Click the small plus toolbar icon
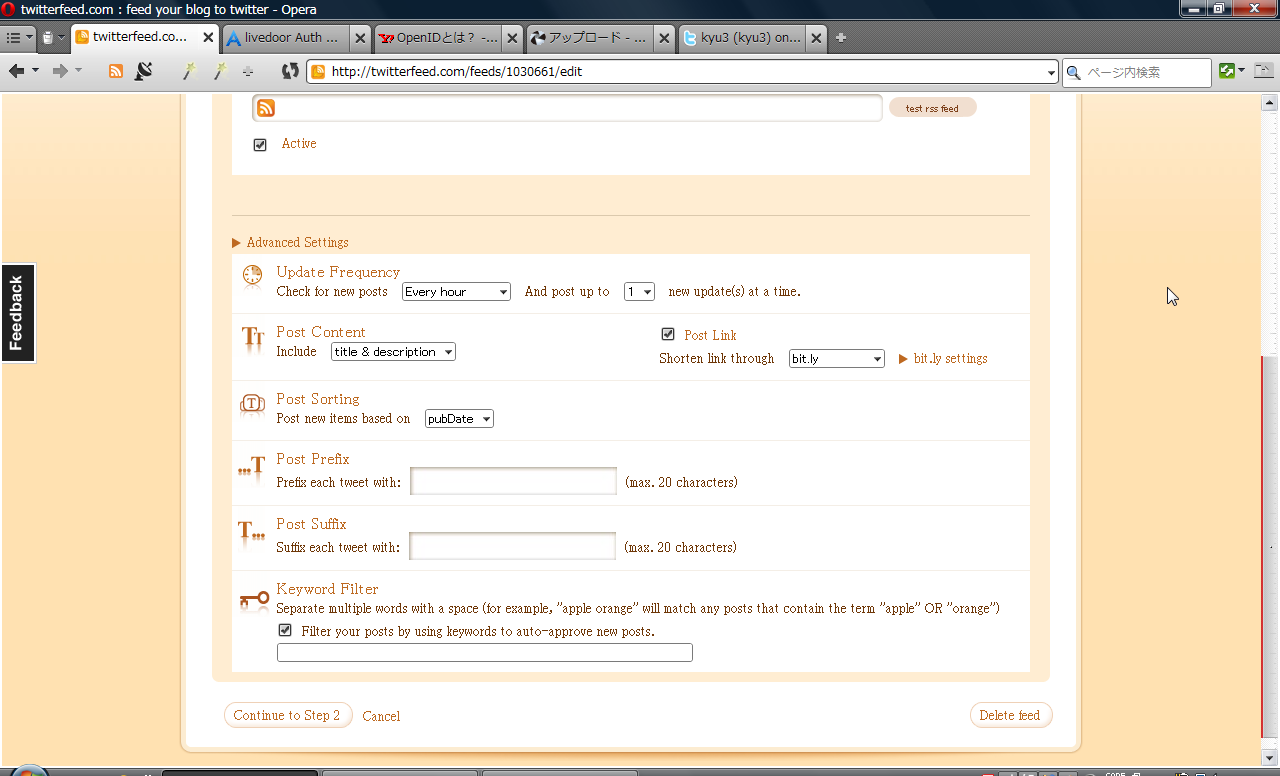 tap(248, 71)
